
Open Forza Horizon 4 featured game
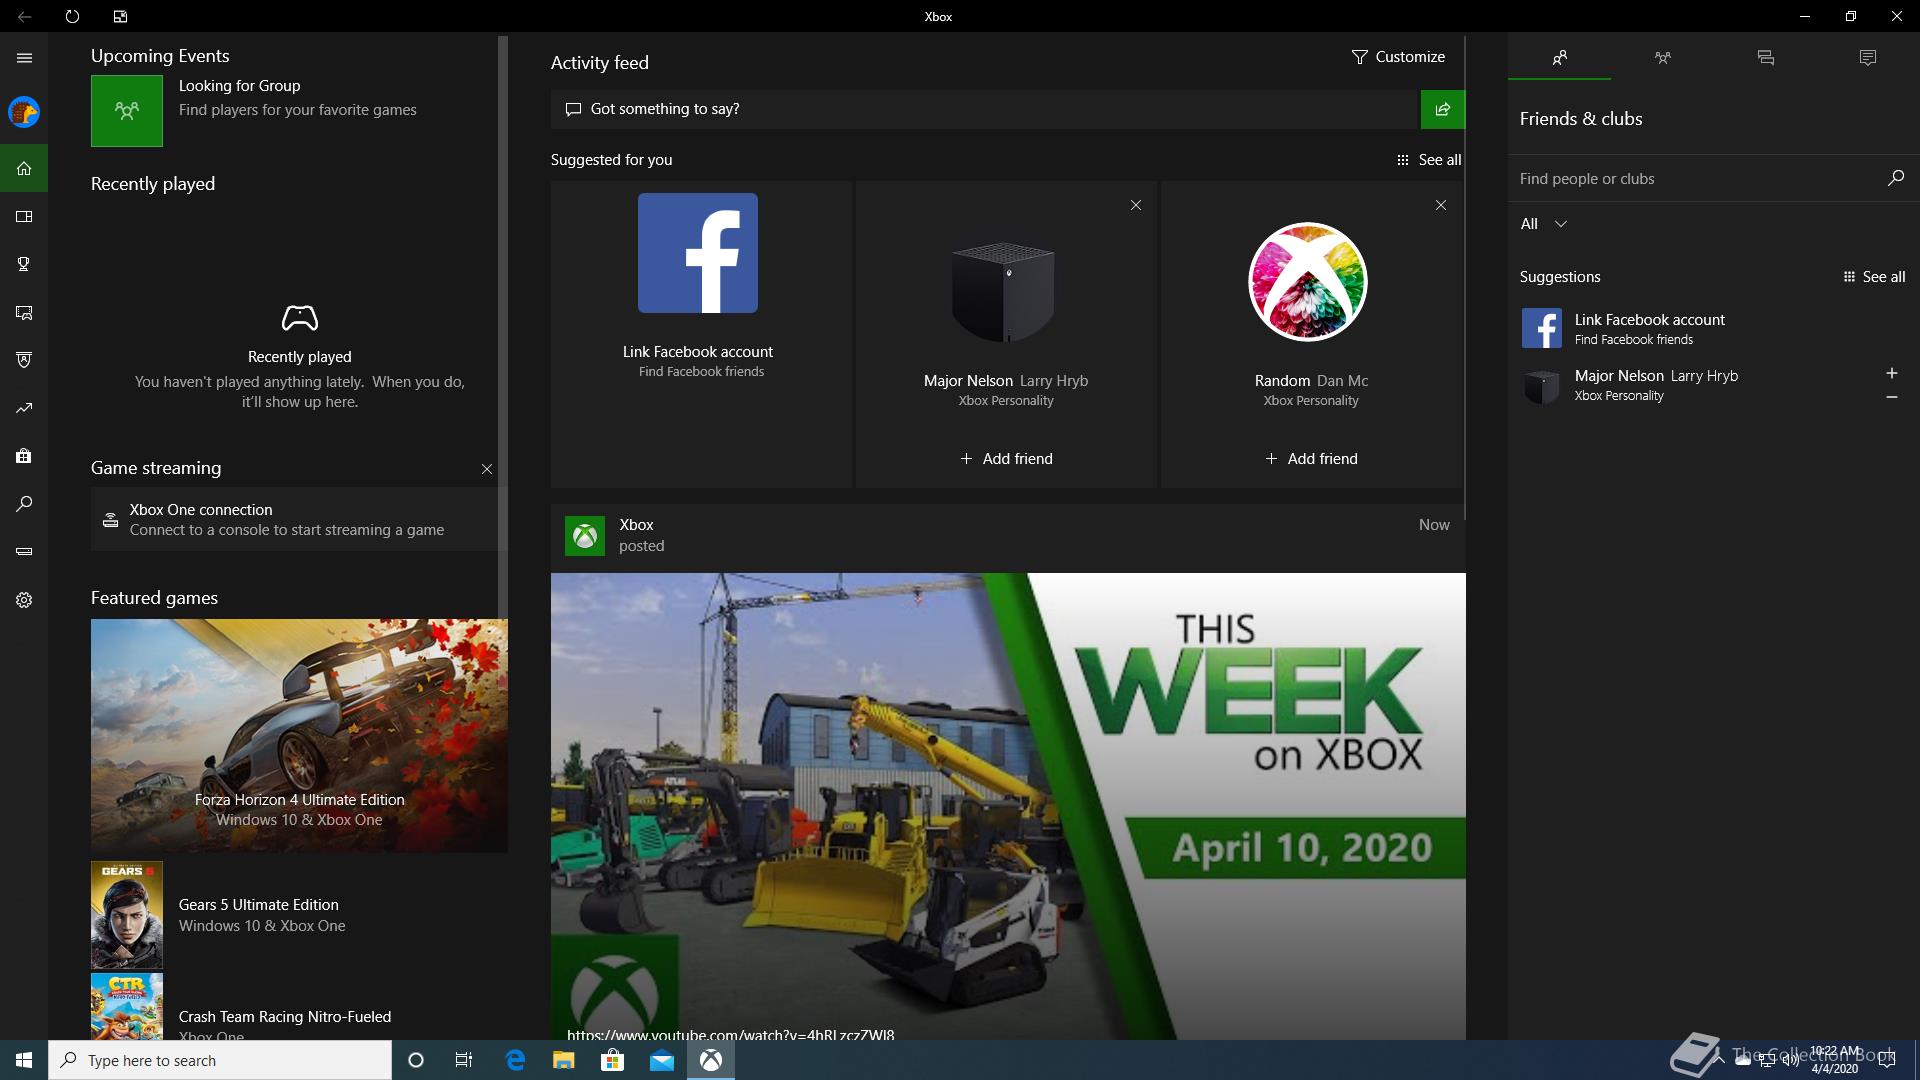point(299,736)
